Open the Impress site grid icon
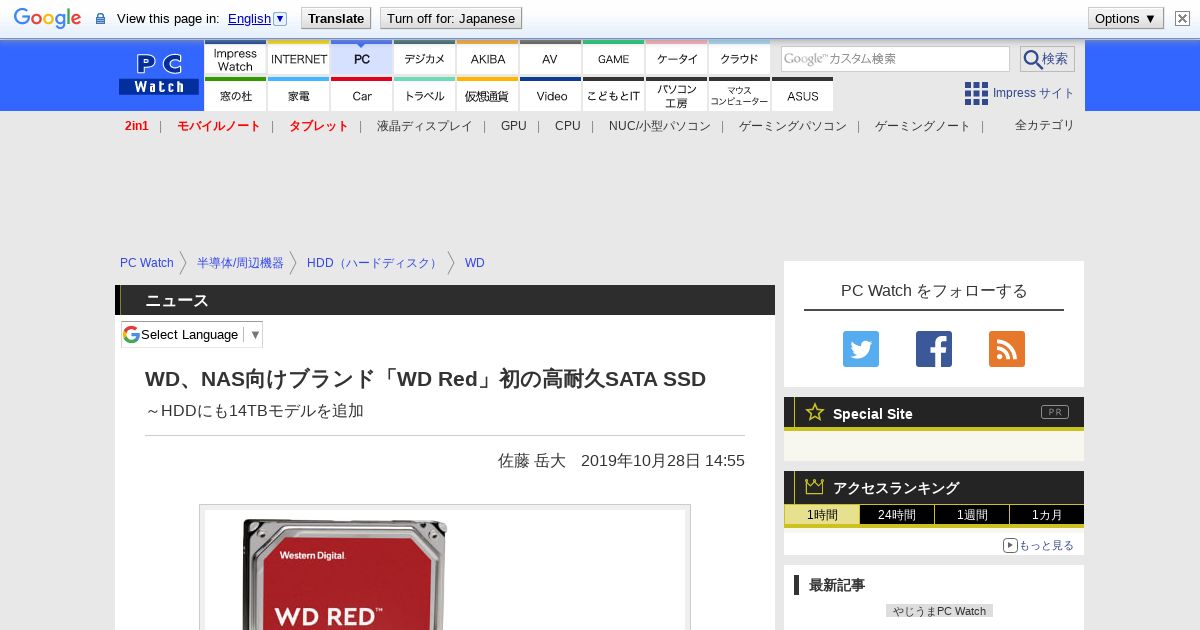Image resolution: width=1200 pixels, height=630 pixels. (x=976, y=93)
